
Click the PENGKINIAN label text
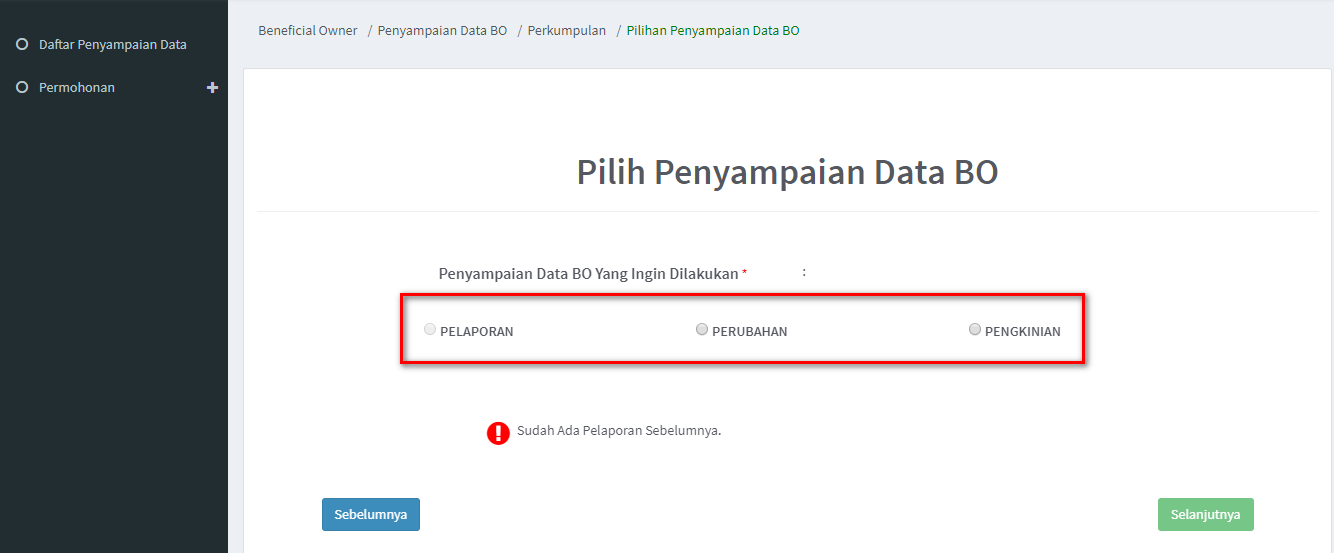[x=1023, y=332]
